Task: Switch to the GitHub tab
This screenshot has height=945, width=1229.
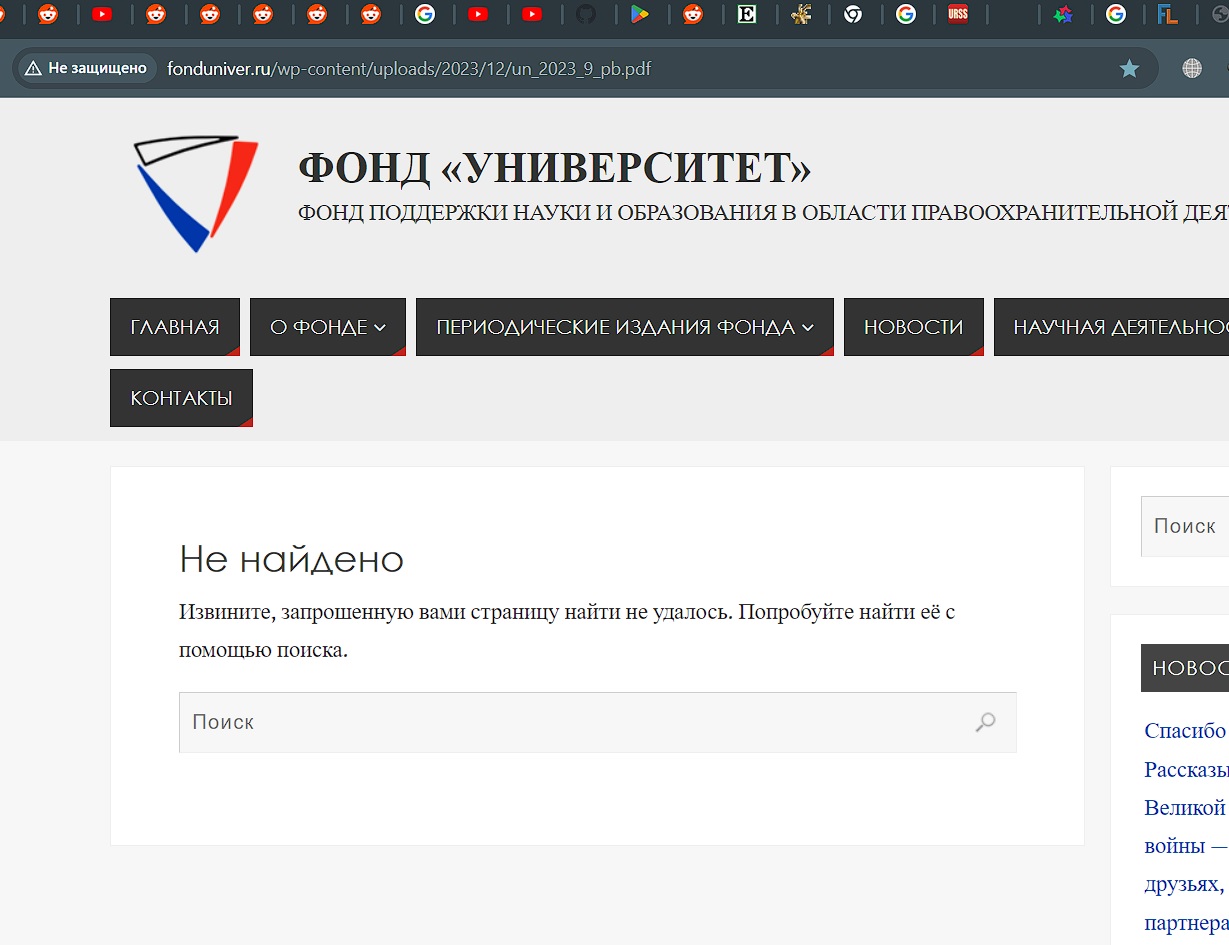Action: 586,14
